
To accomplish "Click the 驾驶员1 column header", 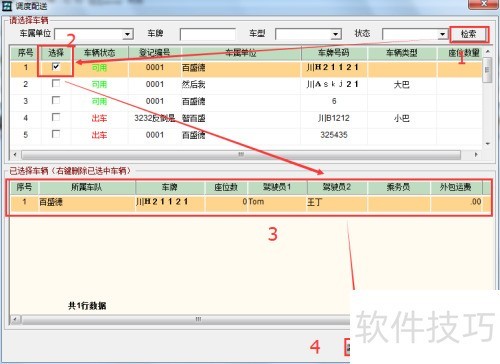I will 277,187.
